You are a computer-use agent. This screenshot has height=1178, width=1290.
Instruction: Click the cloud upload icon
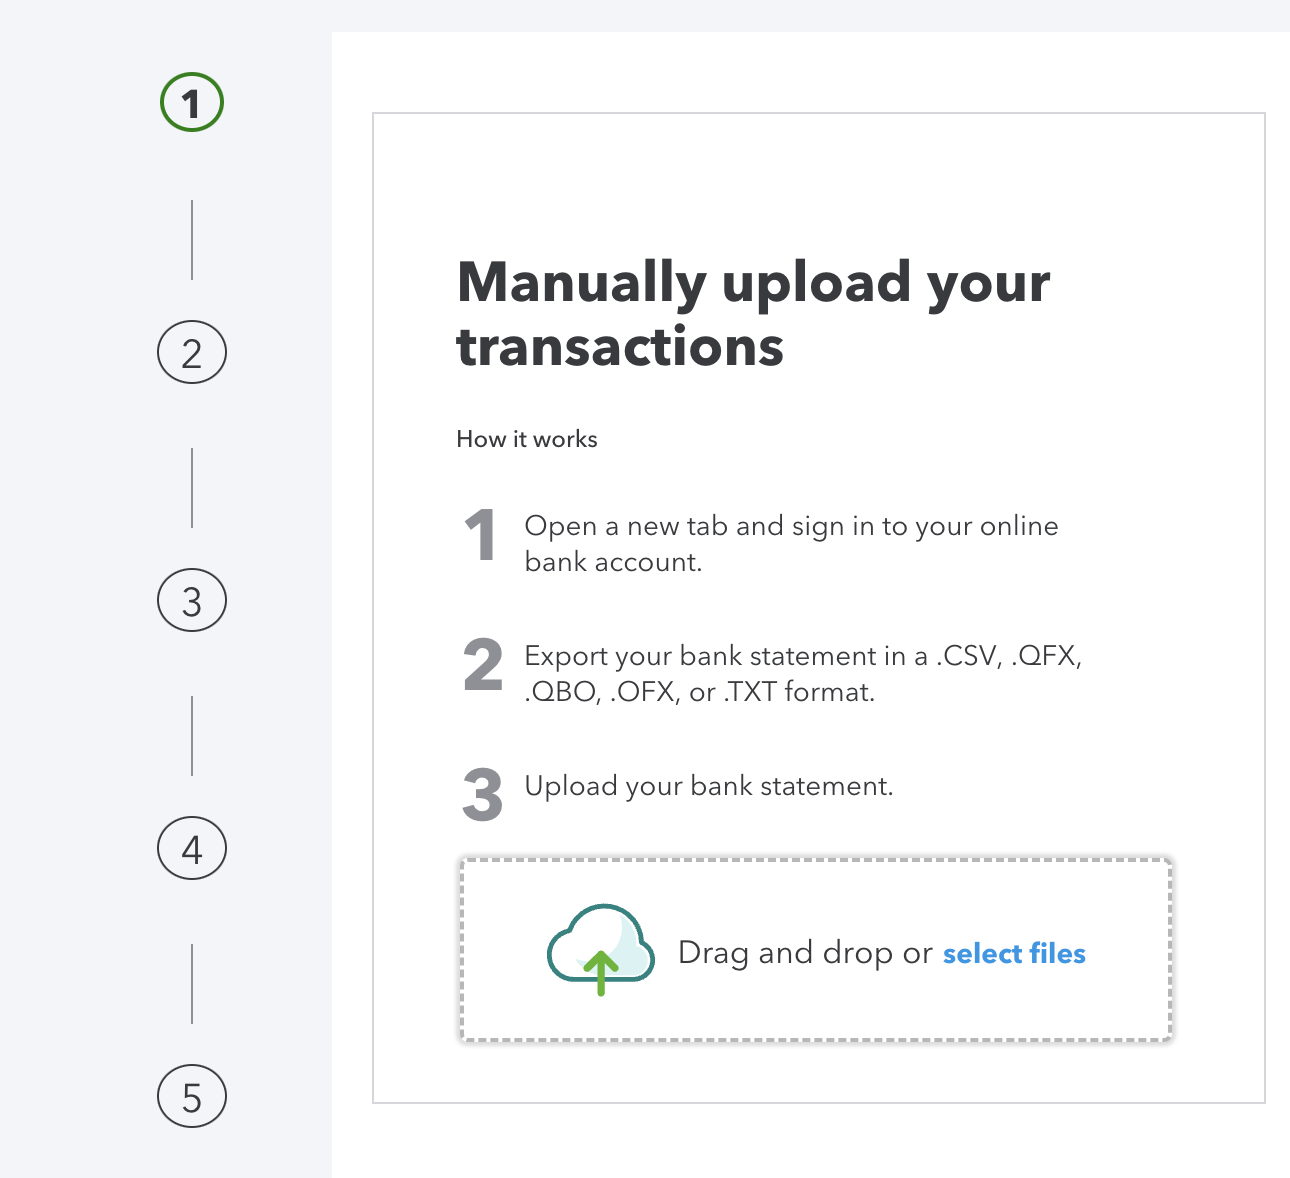[601, 950]
